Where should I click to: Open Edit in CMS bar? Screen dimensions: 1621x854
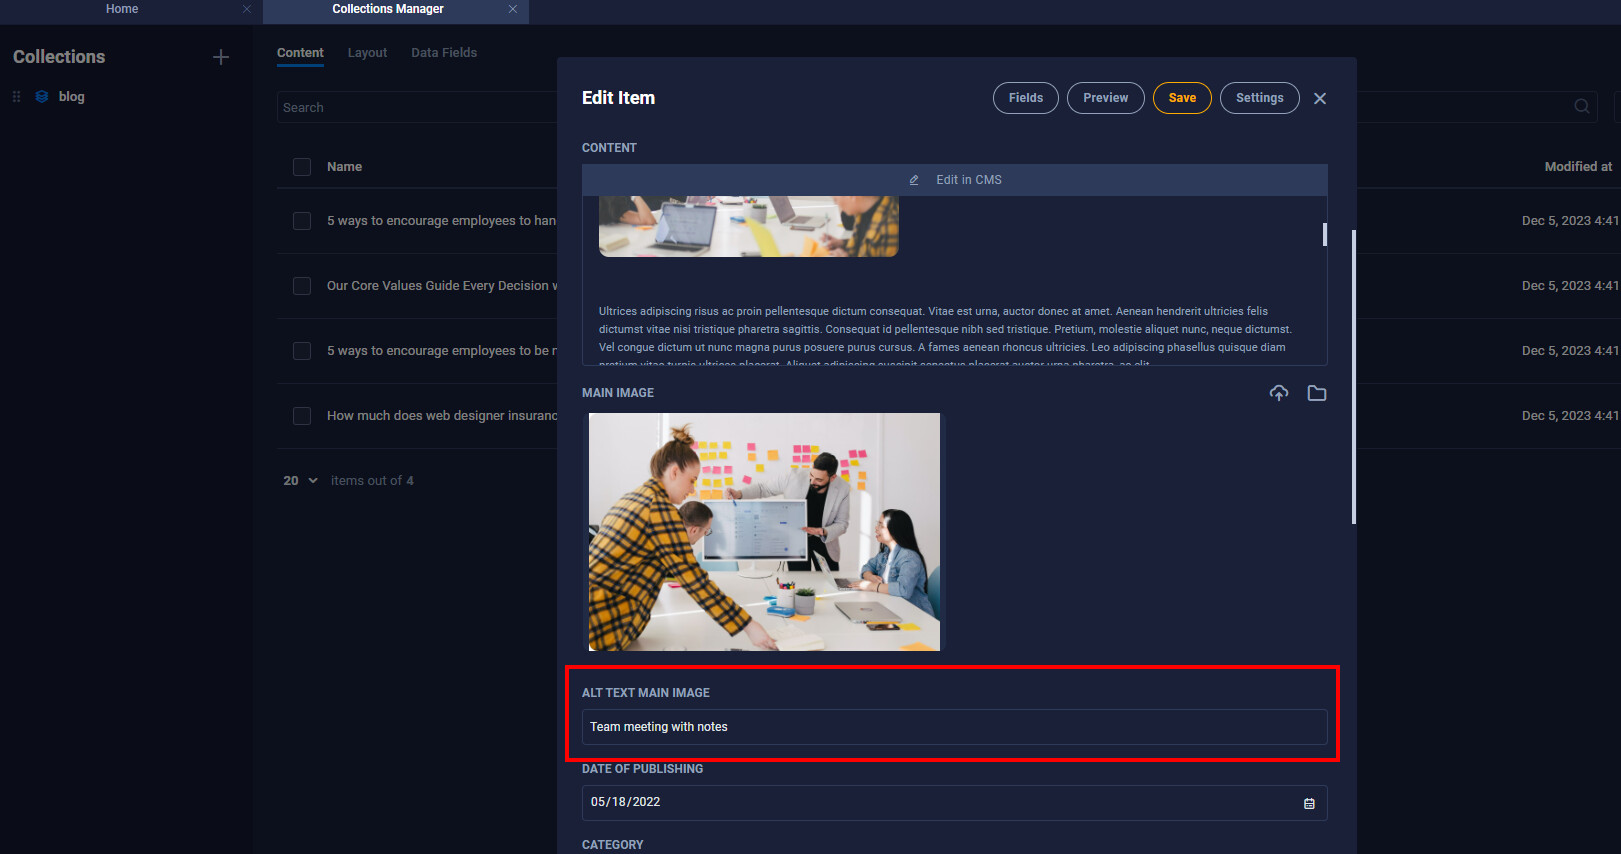955,180
